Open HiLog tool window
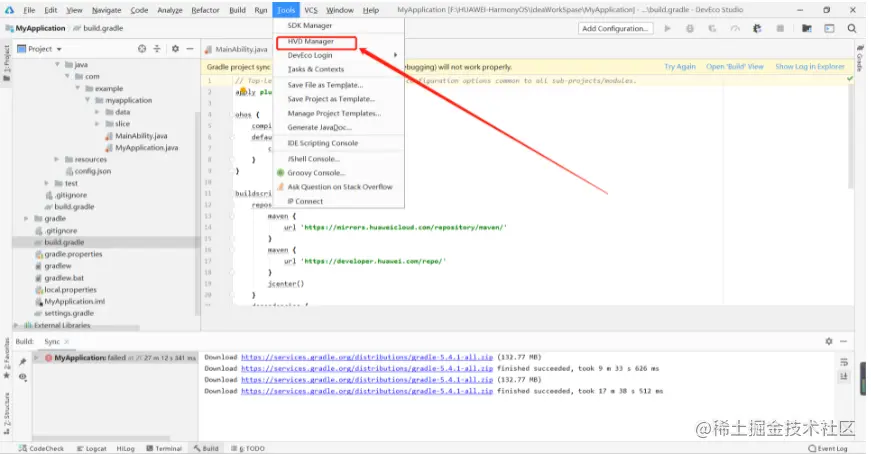871x454 pixels. [126, 448]
